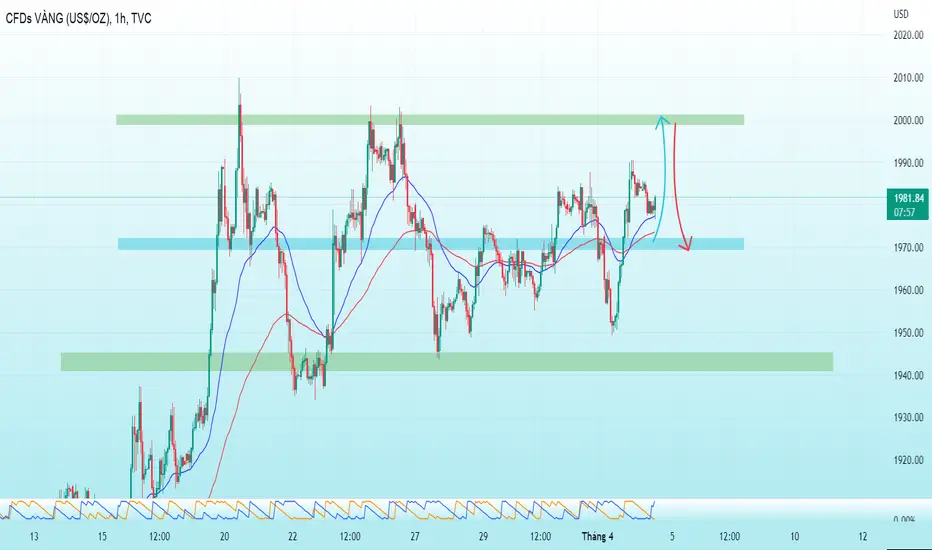932x550 pixels.
Task: Click the 22 date label on time axis
Action: point(292,536)
